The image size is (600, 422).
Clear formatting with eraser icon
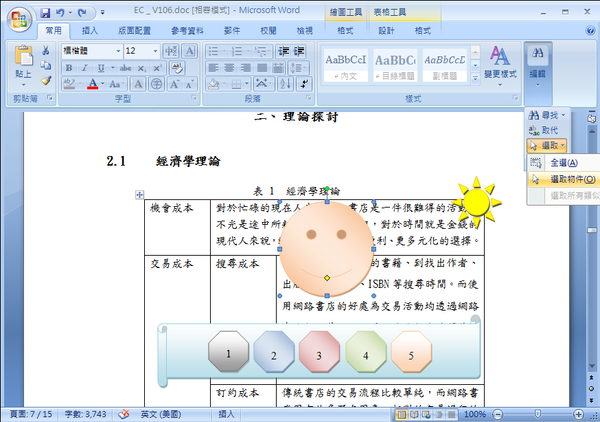click(x=177, y=68)
